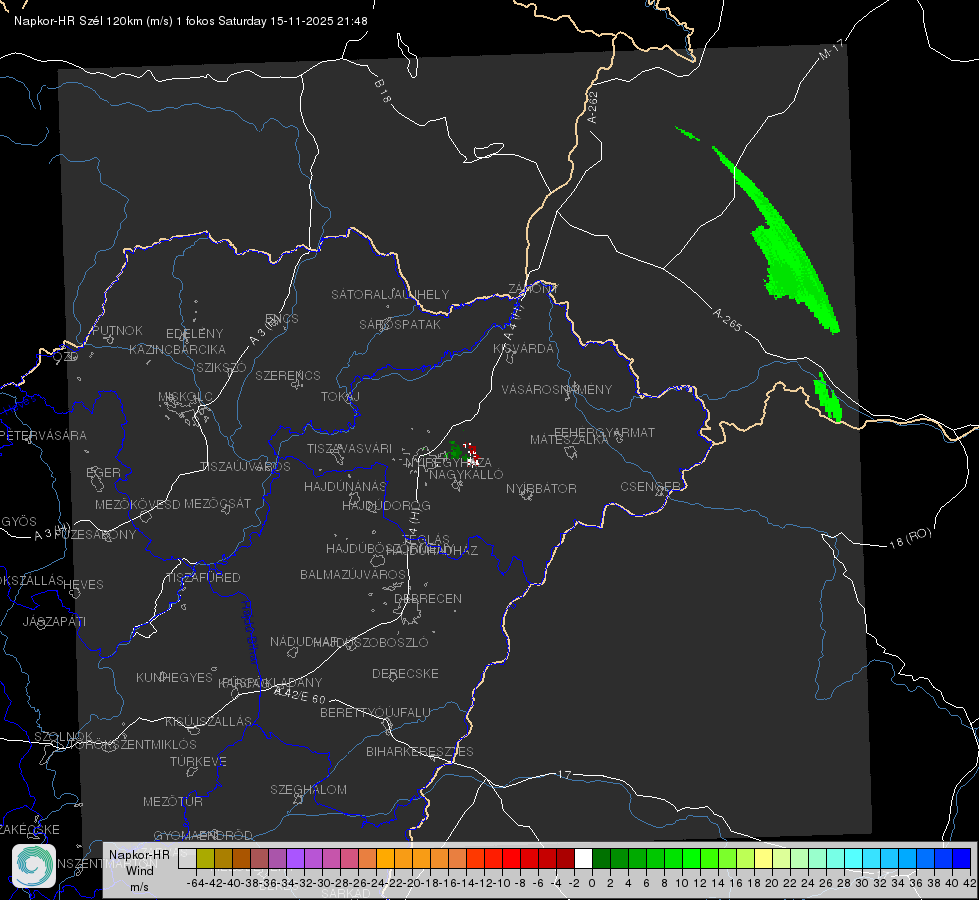Select the SÁROSPATAK label
This screenshot has height=900, width=979.
tap(400, 325)
